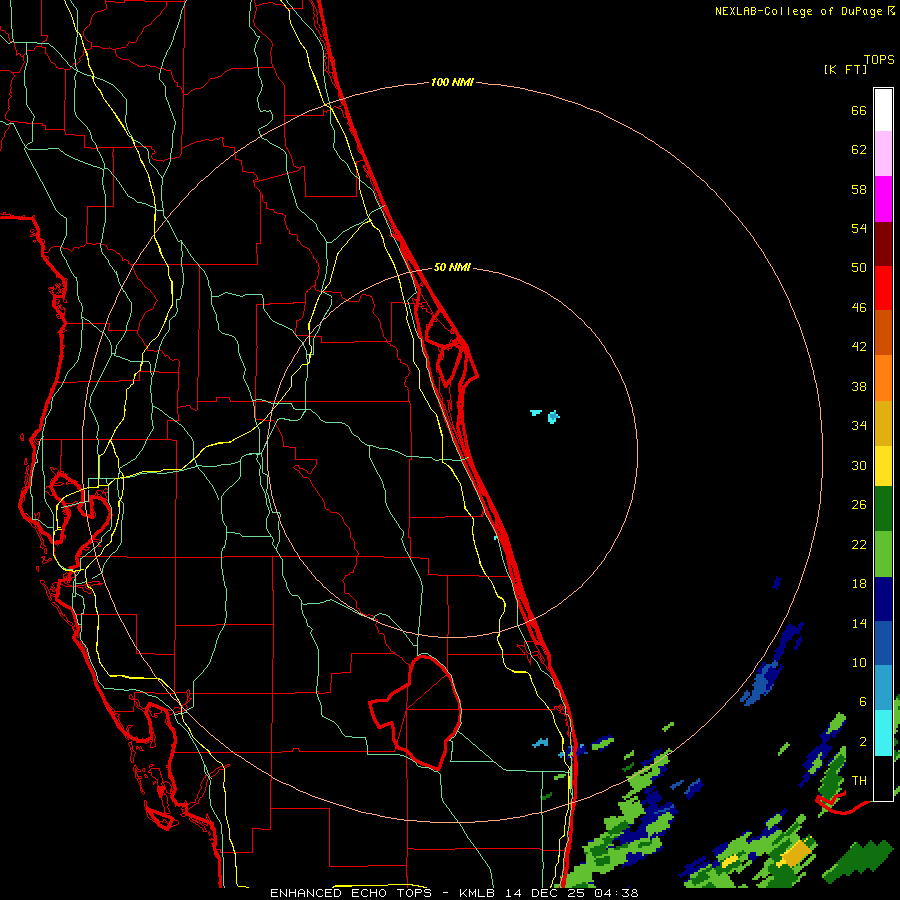The height and width of the screenshot is (900, 900).
Task: Select the dark red legend color band
Action: (883, 244)
